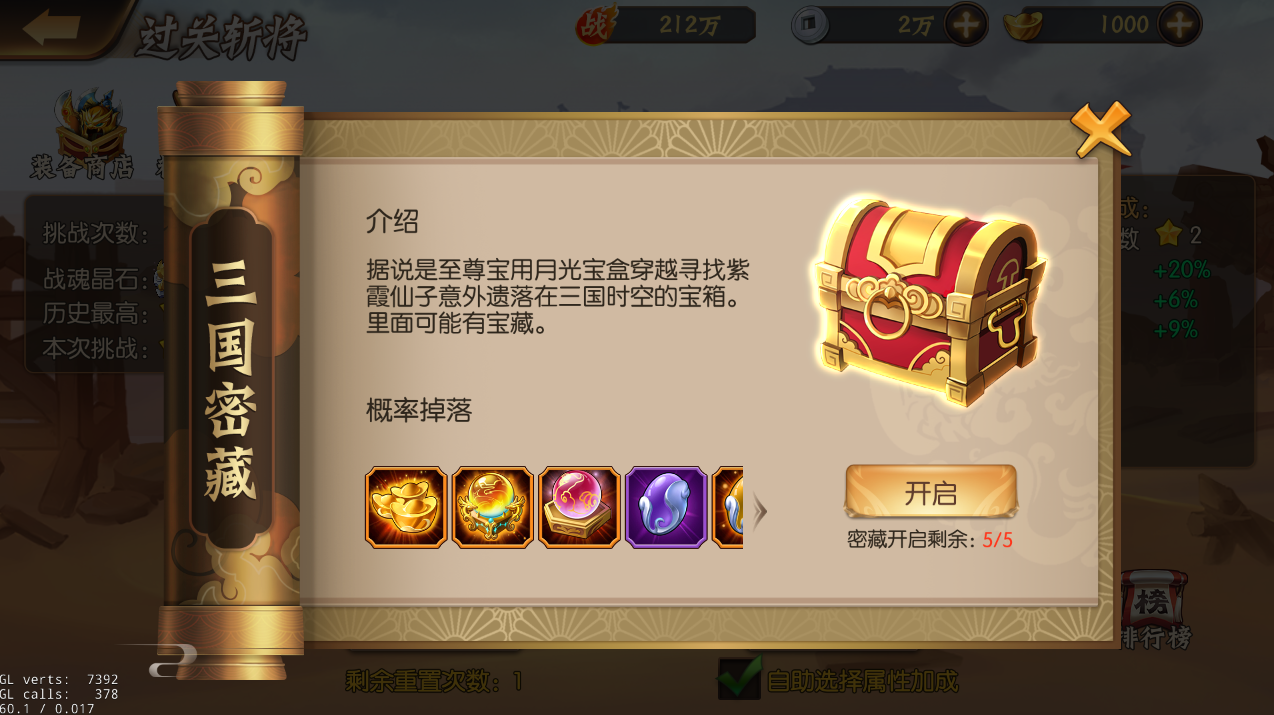This screenshot has width=1274, height=715.
Task: Close the 三国密藏 popup with X
Action: pyautogui.click(x=1101, y=129)
